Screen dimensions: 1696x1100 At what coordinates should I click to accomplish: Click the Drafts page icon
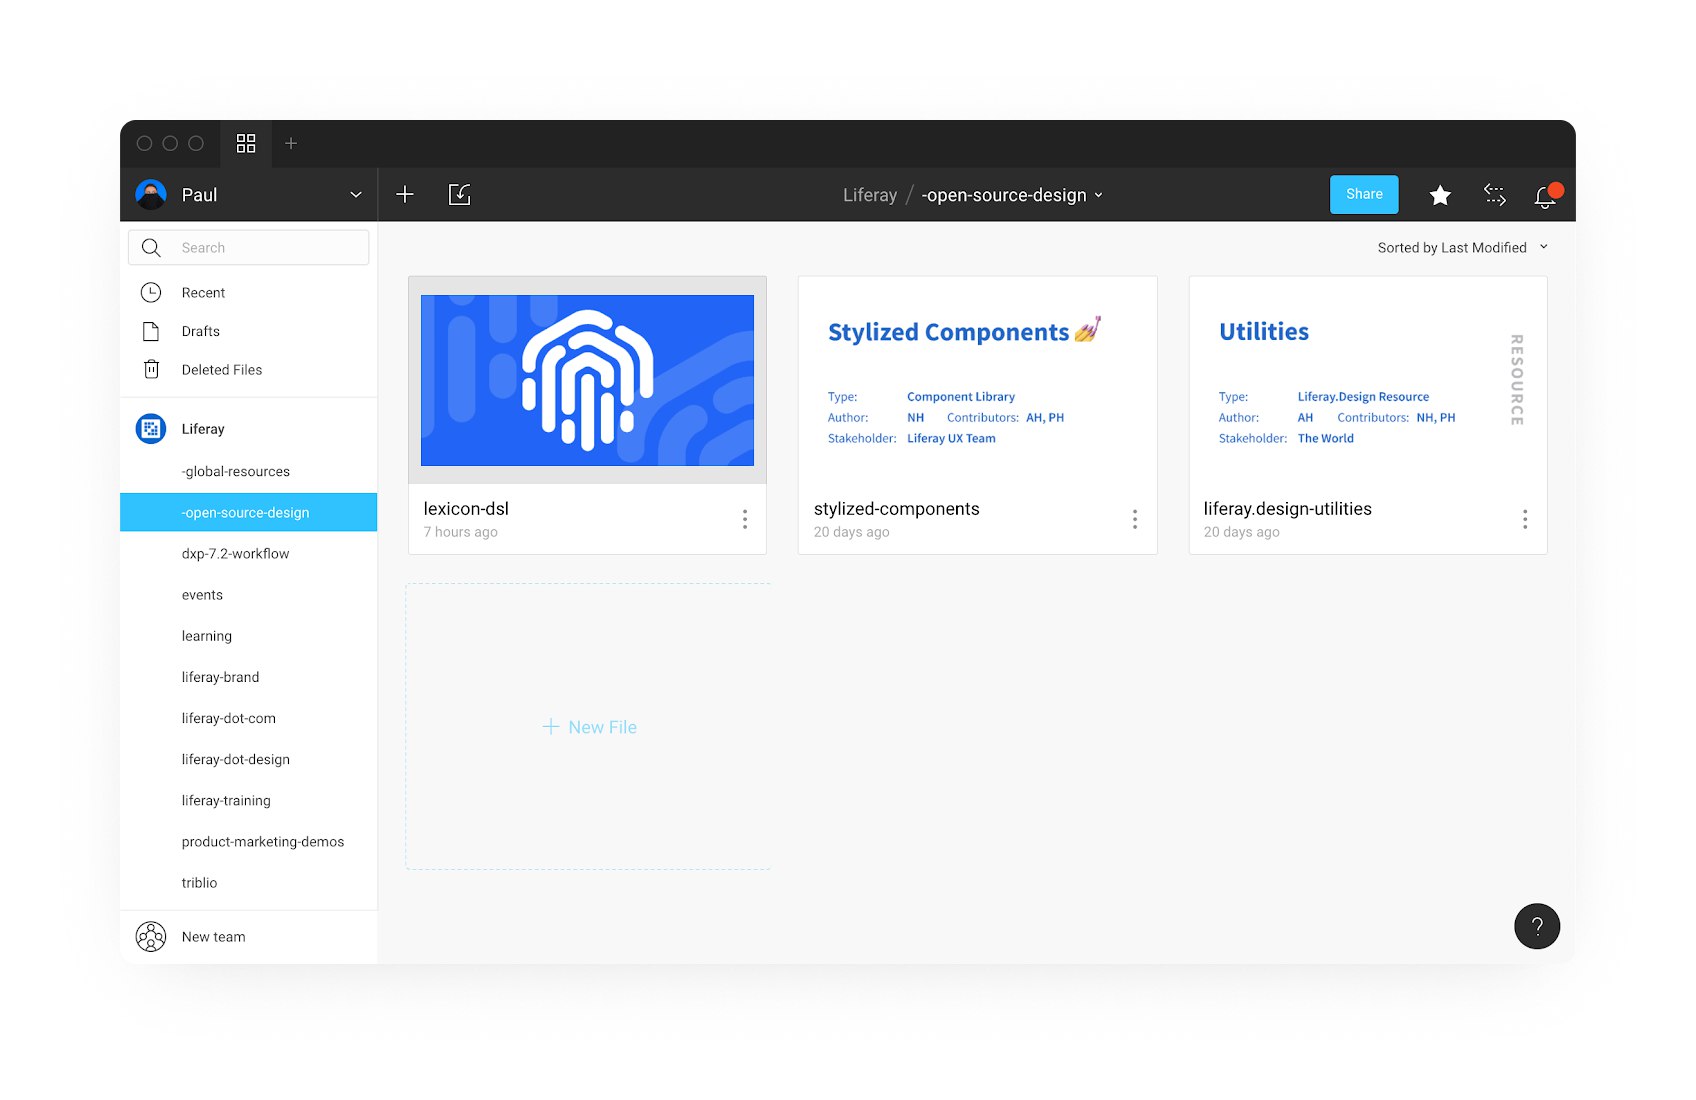(x=151, y=331)
